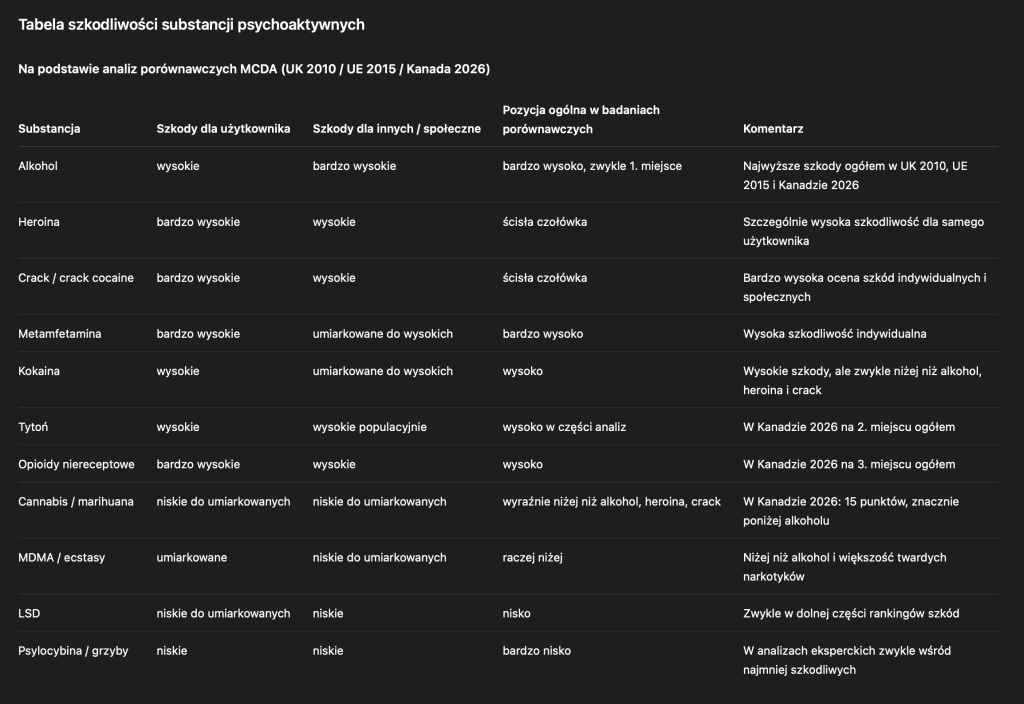This screenshot has height=704, width=1024.
Task: Click the 'Komentarz' column header
Action: pyautogui.click(x=773, y=129)
